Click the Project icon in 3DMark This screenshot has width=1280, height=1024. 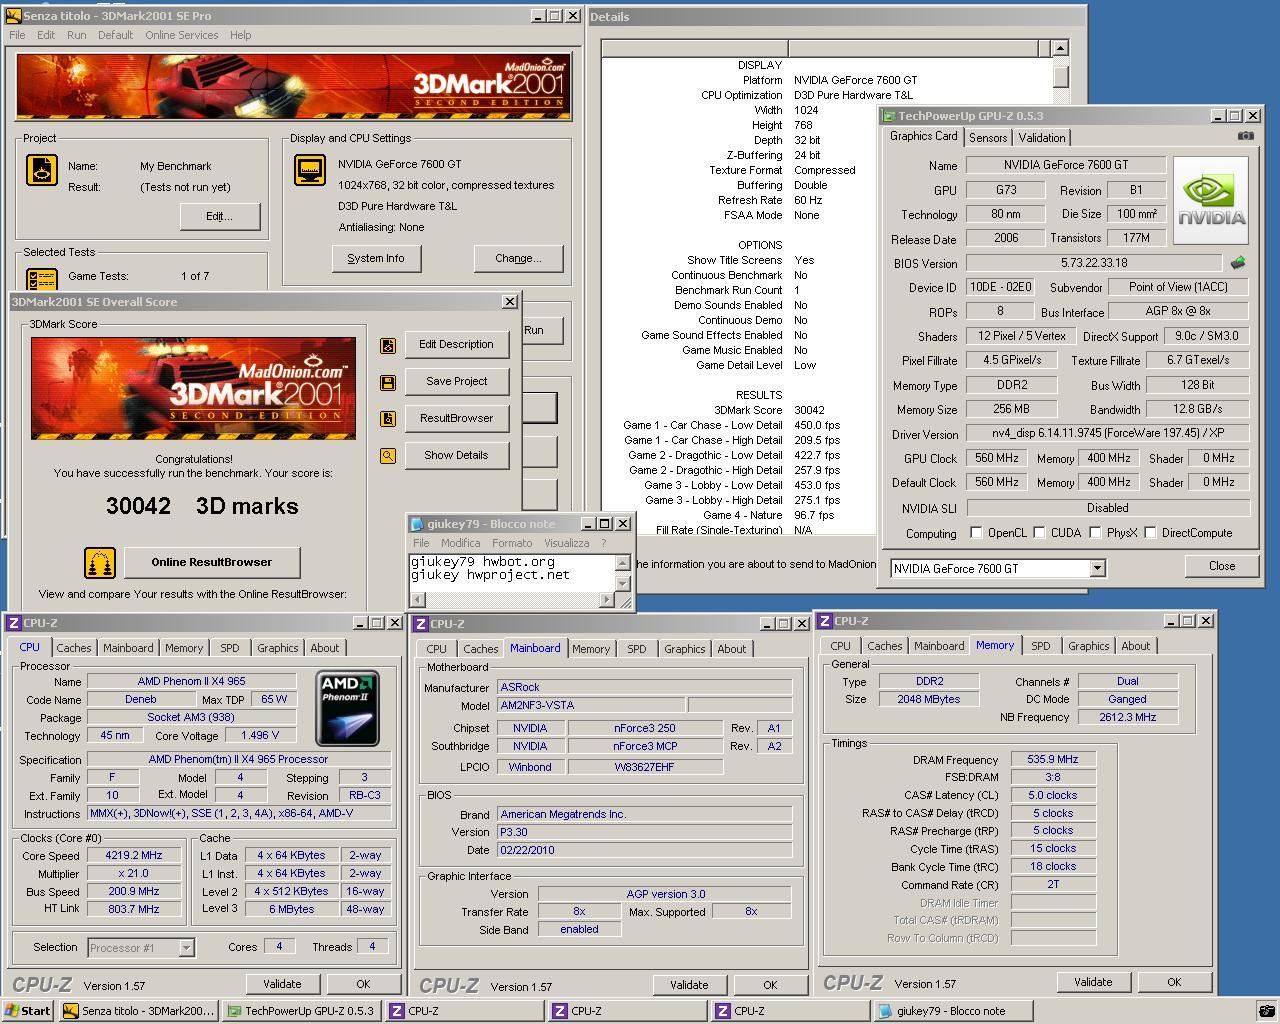tap(41, 170)
